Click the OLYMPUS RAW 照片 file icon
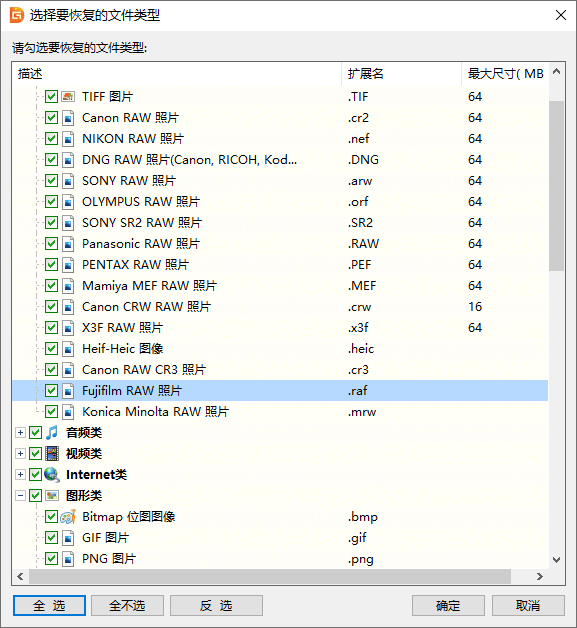Screen dimensions: 577x628 (x=68, y=201)
